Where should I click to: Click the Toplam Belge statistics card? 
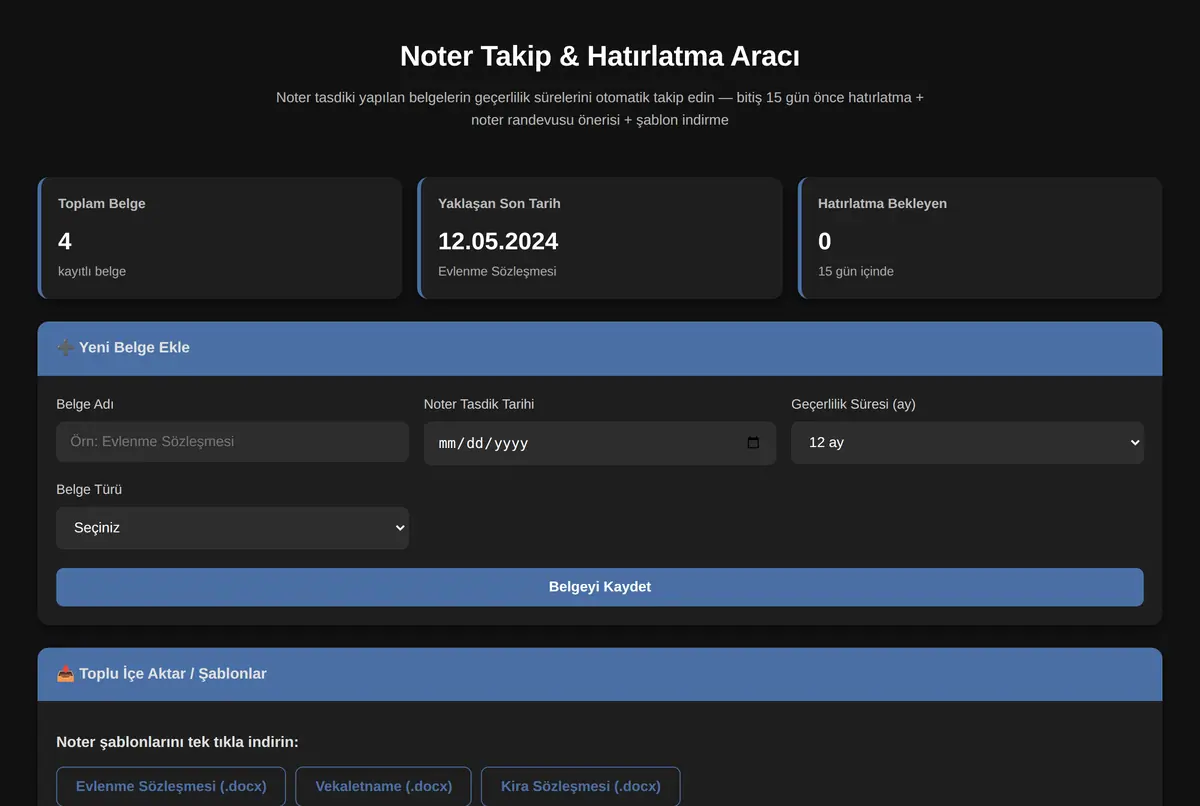(220, 238)
